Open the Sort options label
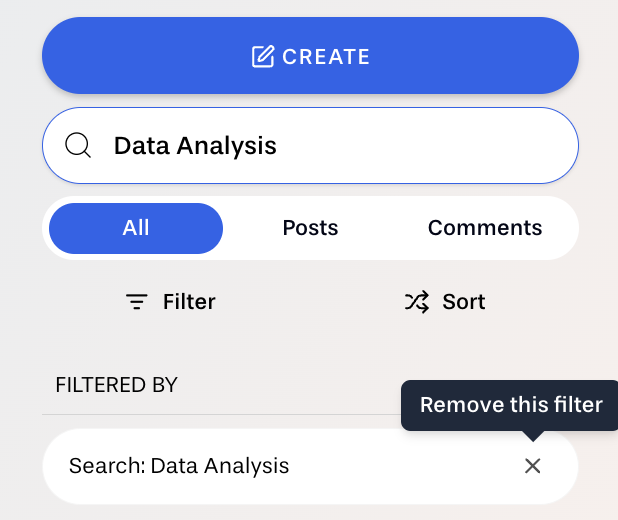 pyautogui.click(x=464, y=302)
